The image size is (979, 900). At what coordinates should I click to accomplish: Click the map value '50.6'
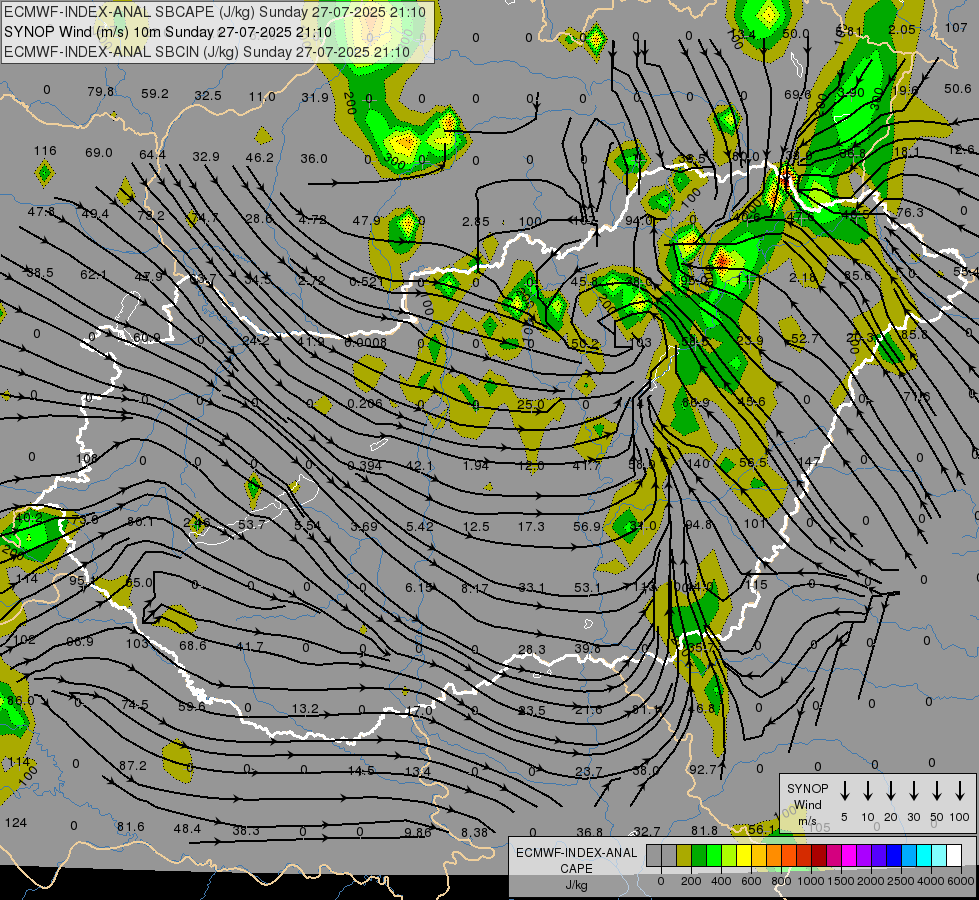point(958,89)
